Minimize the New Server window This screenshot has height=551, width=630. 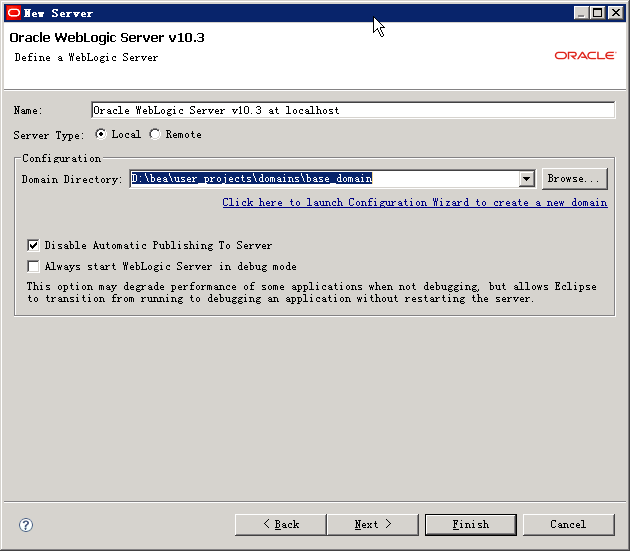pos(581,13)
